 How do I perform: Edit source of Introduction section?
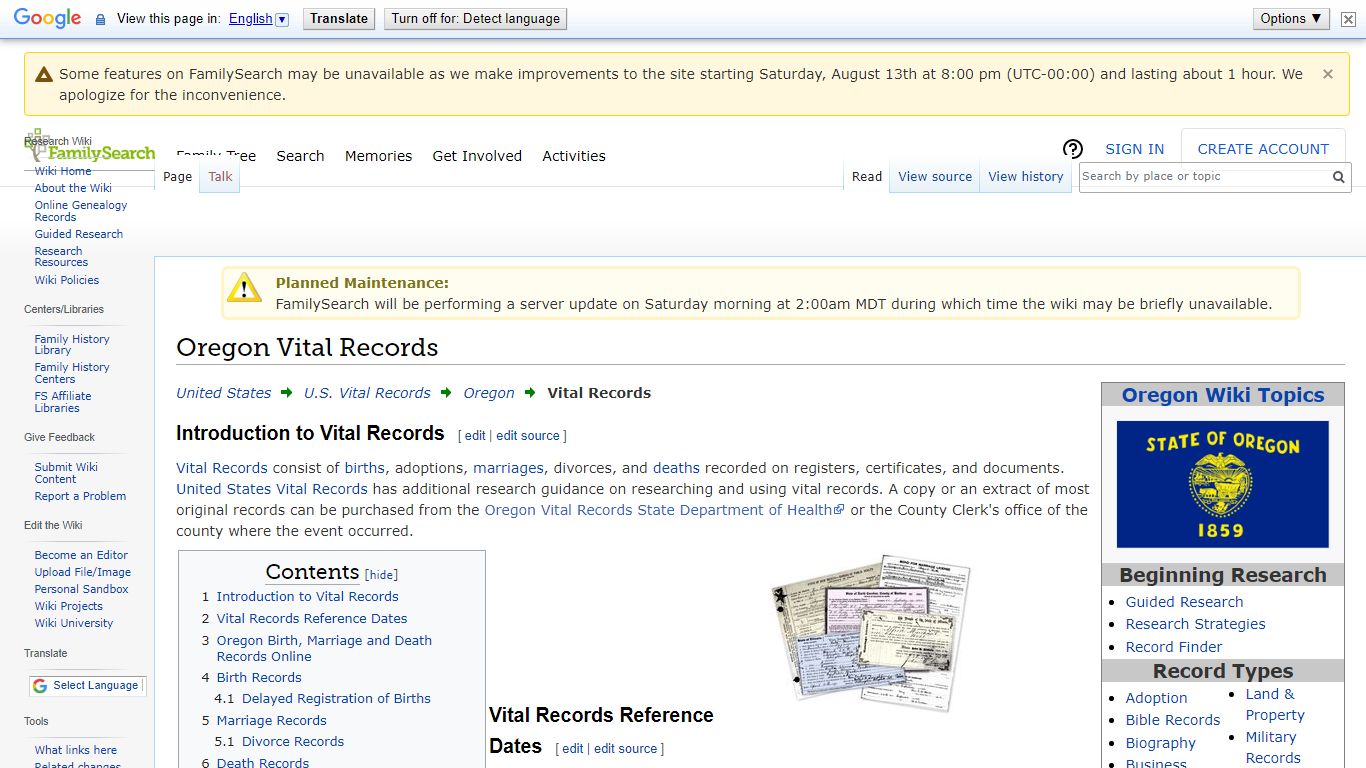pos(528,436)
